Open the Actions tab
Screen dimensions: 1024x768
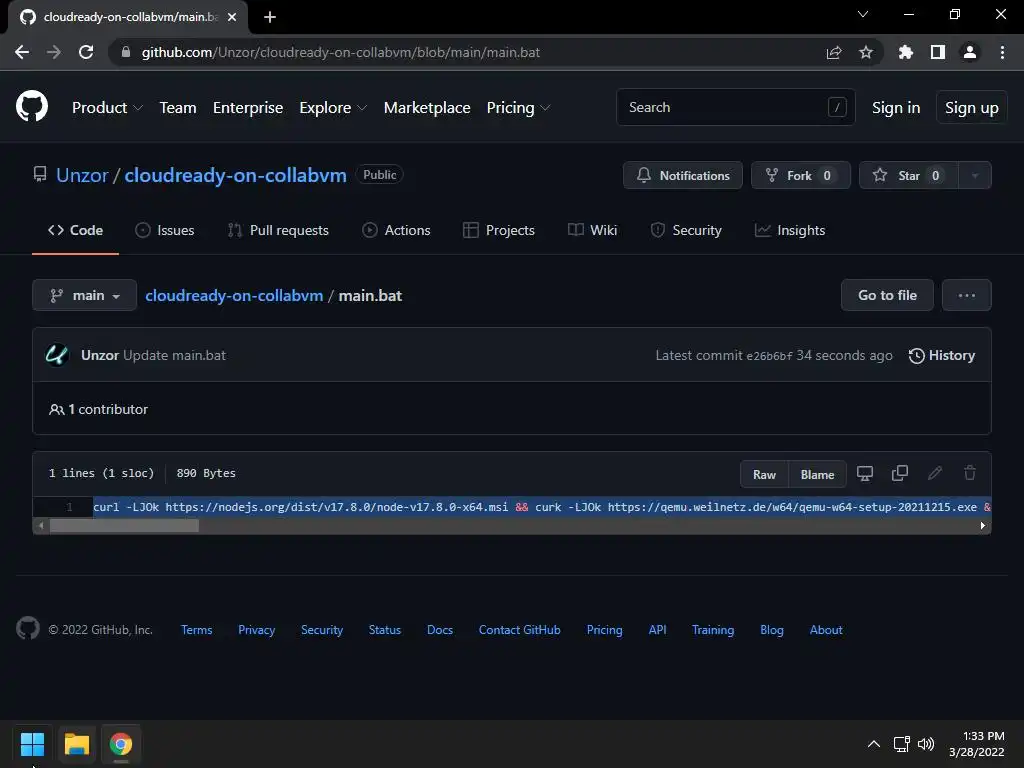pos(396,231)
